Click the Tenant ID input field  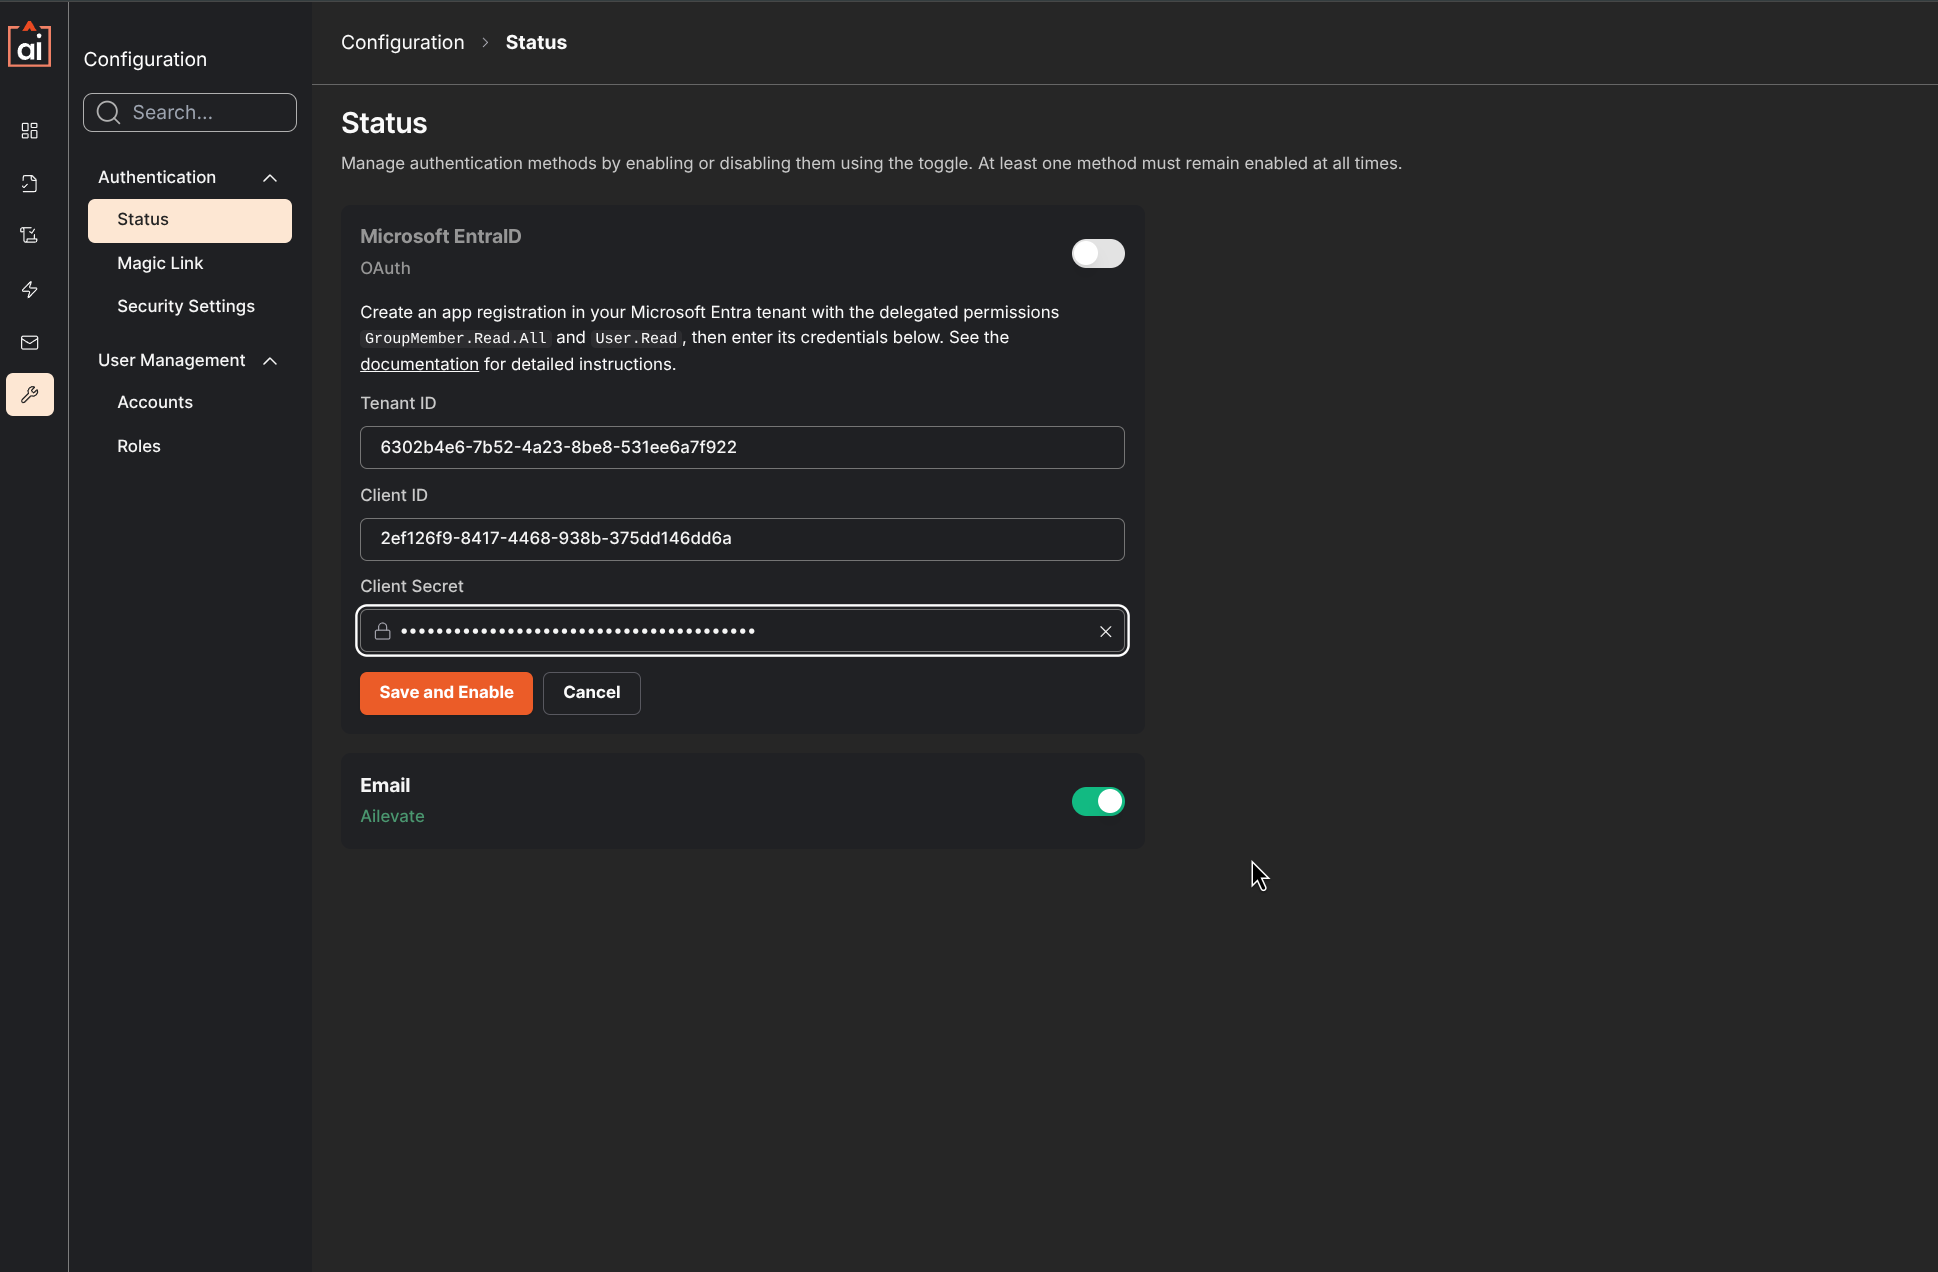pyautogui.click(x=742, y=448)
